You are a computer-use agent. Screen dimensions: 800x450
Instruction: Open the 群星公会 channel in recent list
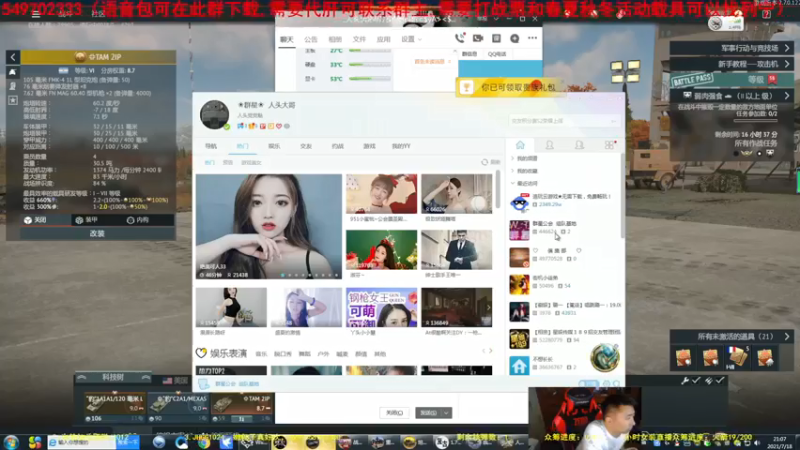point(565,230)
